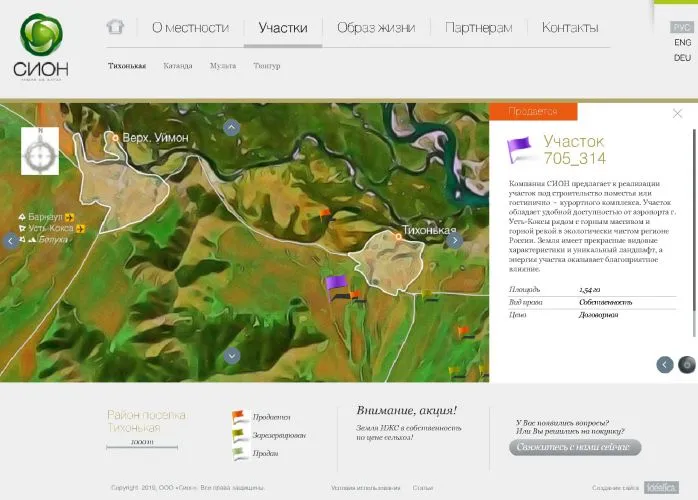The width and height of the screenshot is (698, 500).
Task: Select РУС language option
Action: click(682, 28)
